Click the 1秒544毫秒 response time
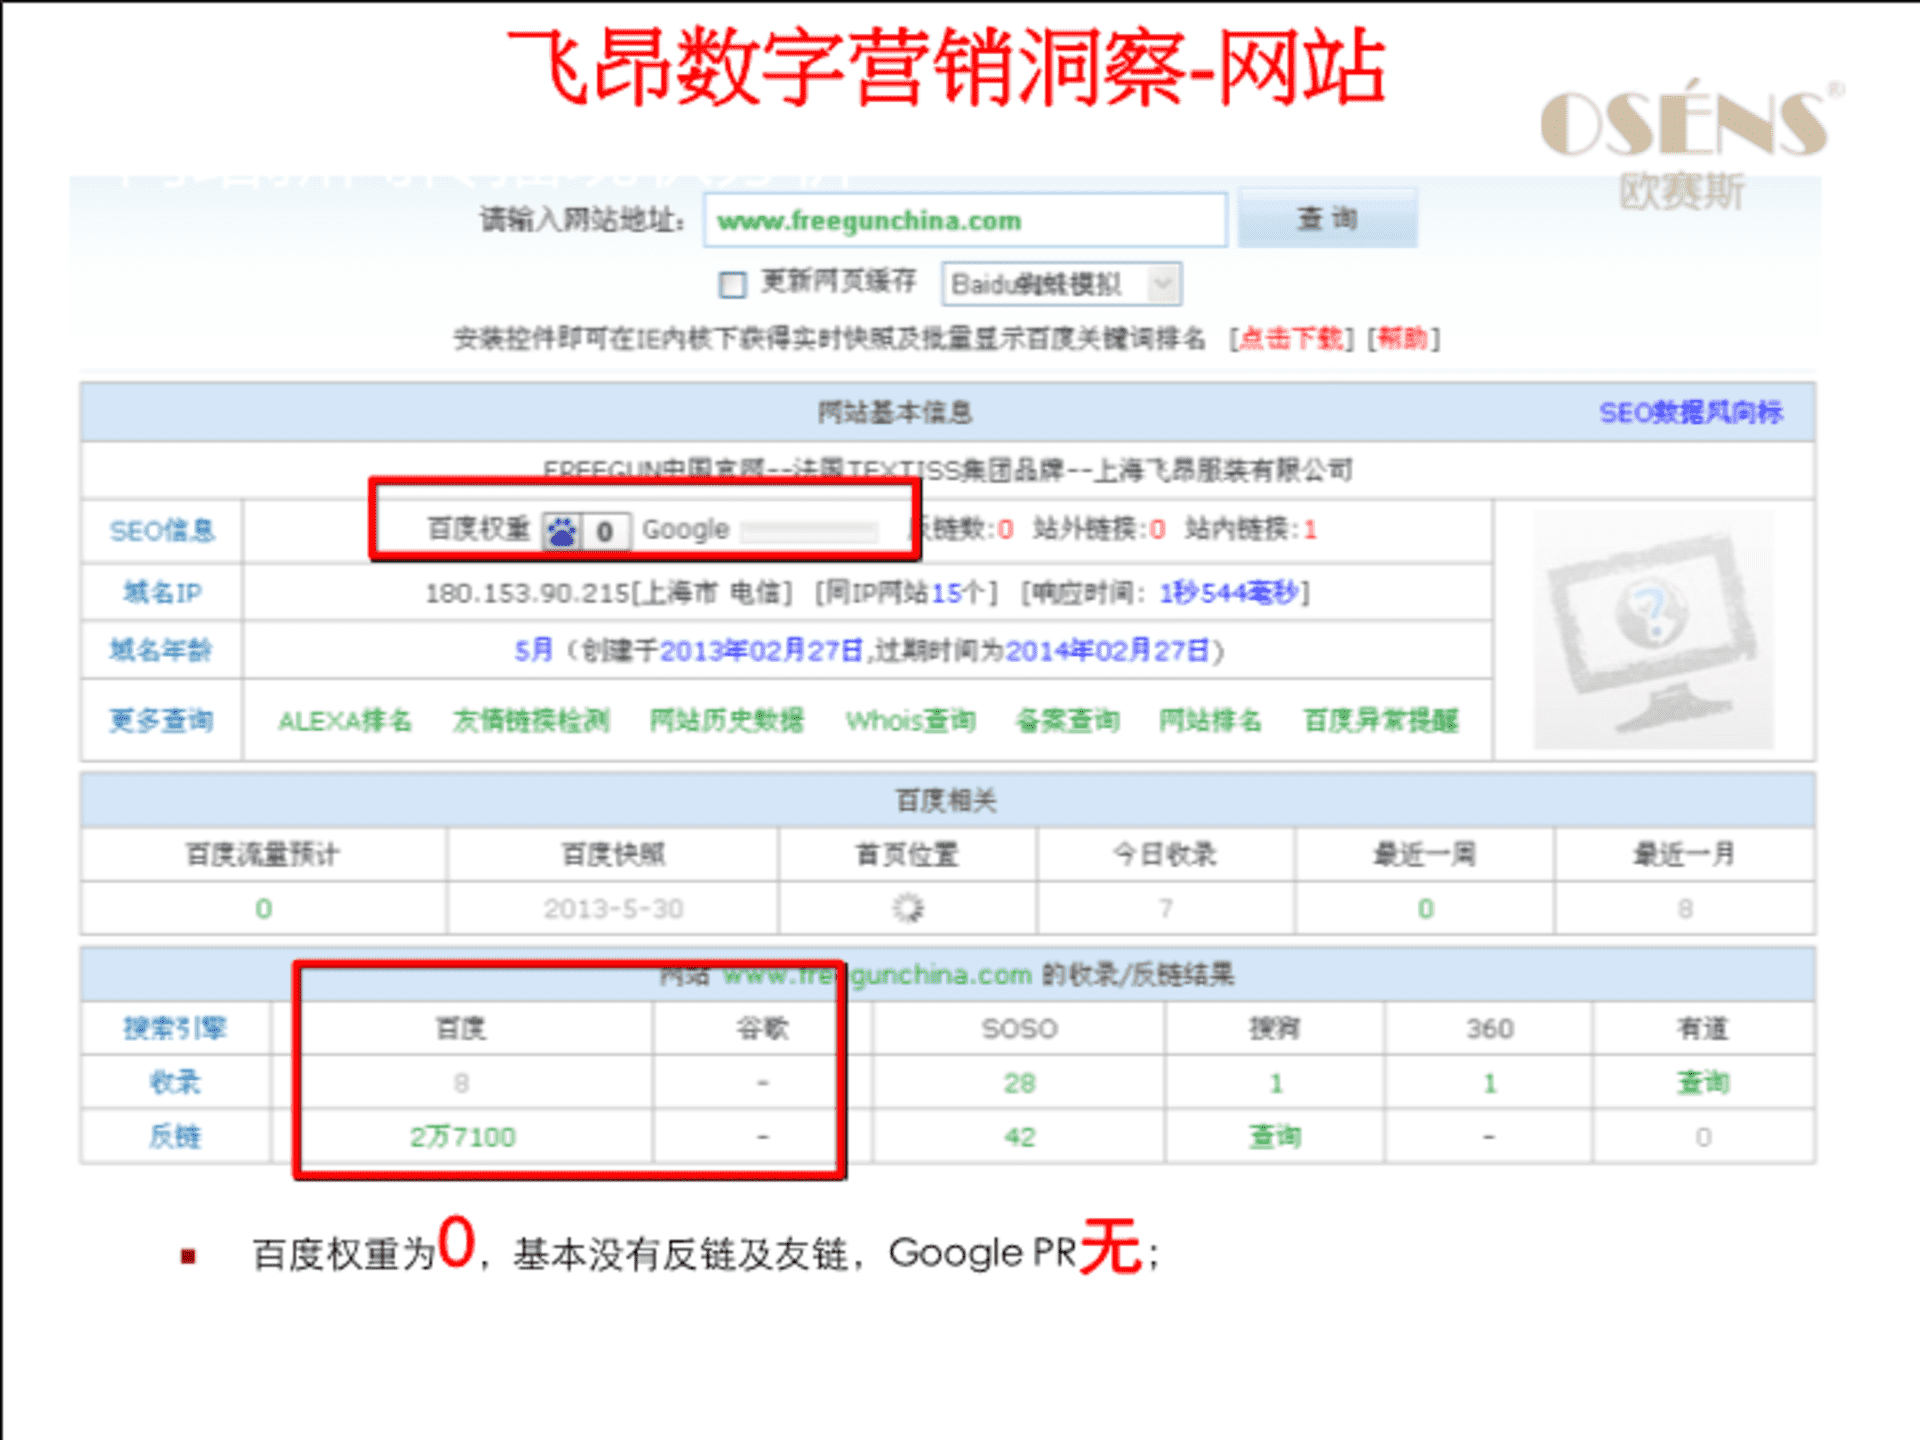The image size is (1920, 1440). 1229,593
